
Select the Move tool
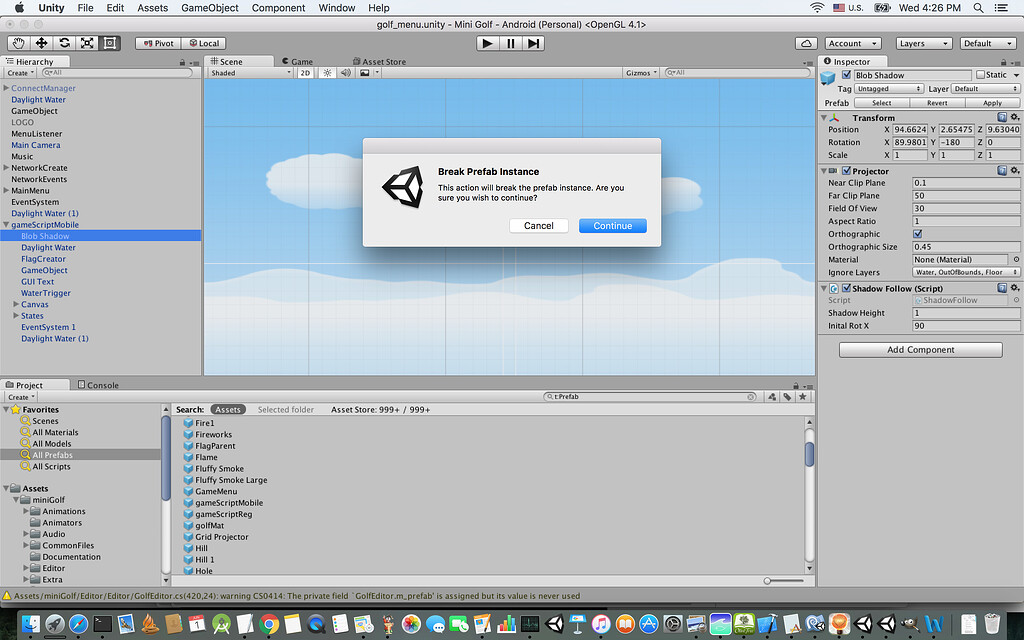(x=40, y=43)
